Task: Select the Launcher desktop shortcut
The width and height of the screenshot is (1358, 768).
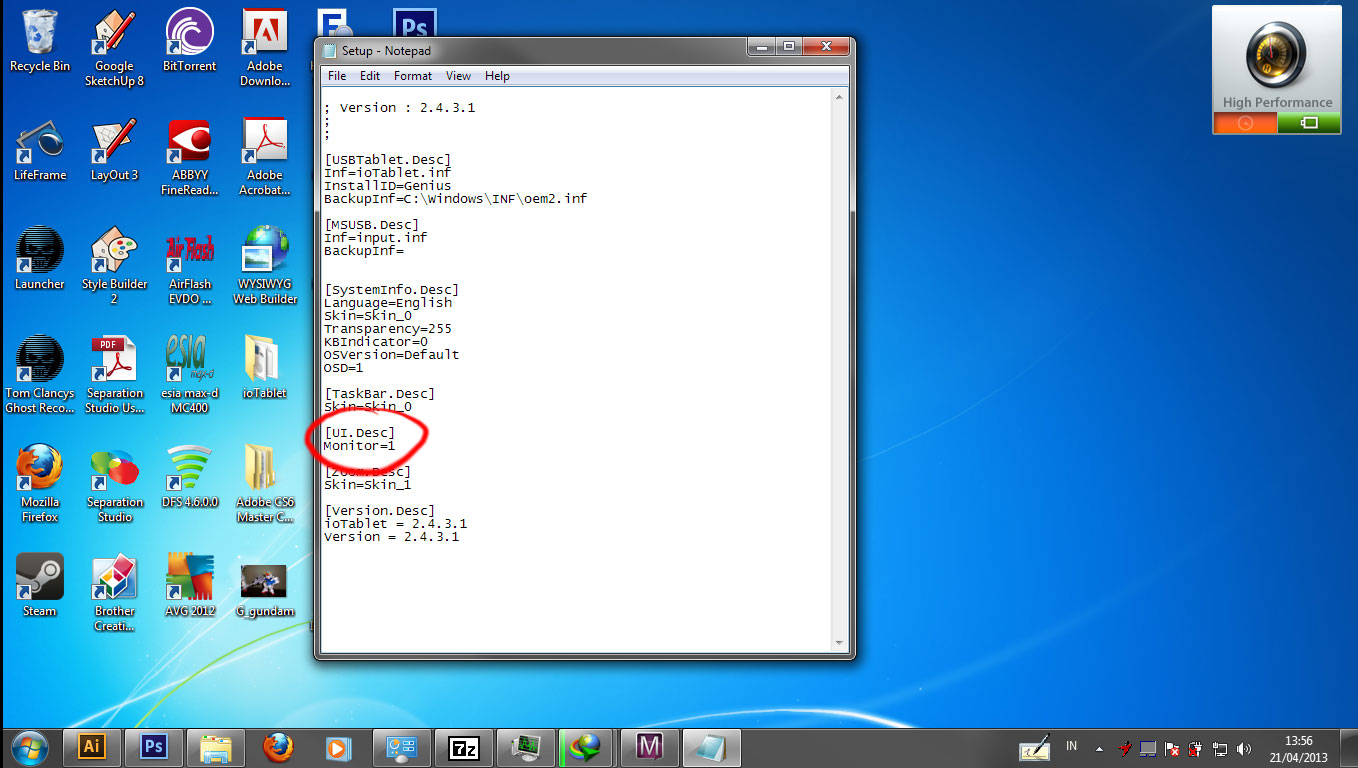Action: coord(40,260)
